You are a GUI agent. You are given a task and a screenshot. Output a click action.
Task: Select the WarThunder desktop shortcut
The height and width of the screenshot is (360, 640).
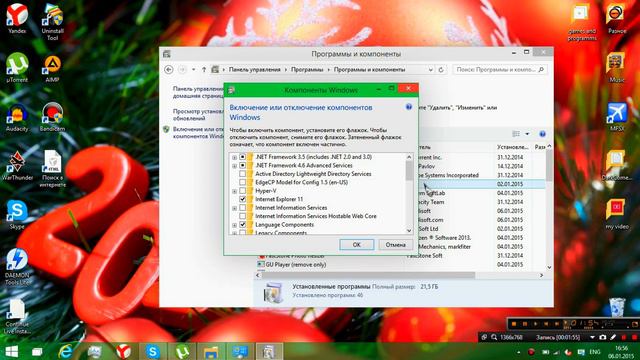(x=17, y=166)
